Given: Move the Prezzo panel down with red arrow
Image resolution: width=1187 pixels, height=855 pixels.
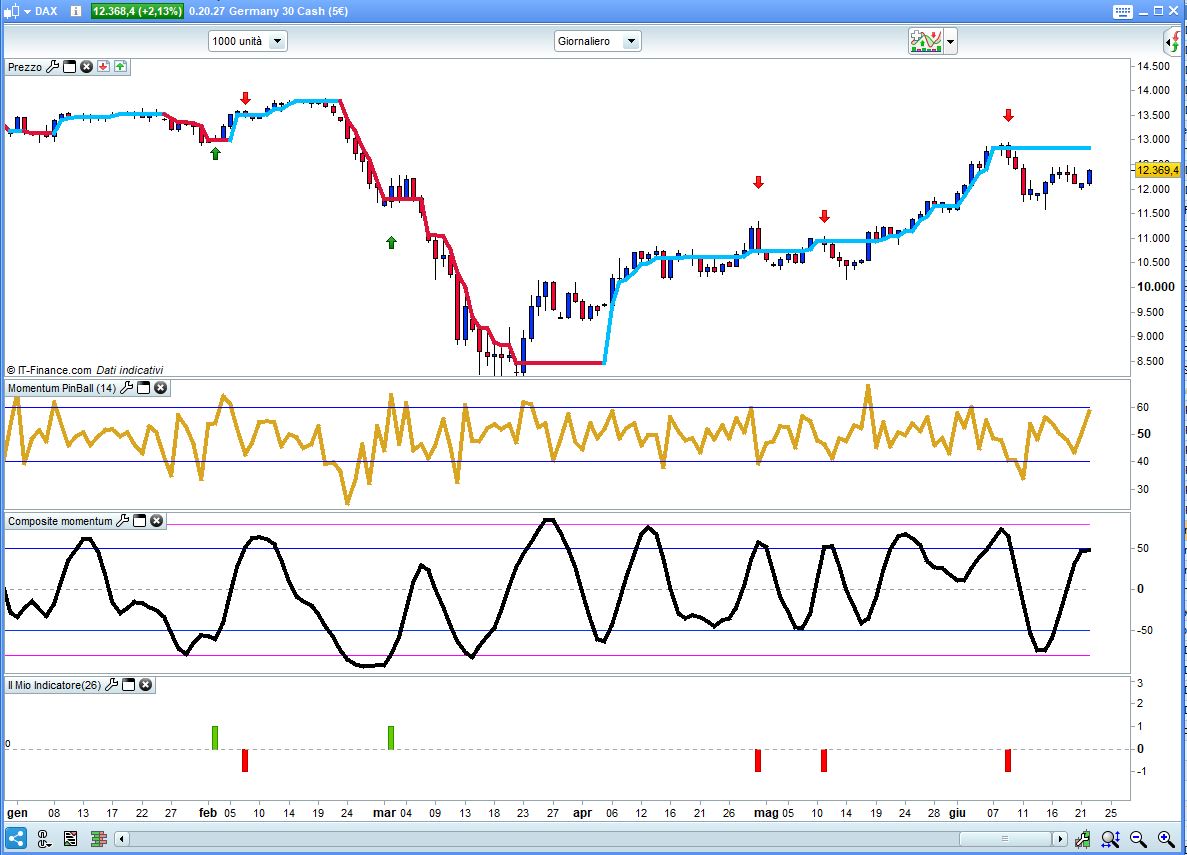Looking at the screenshot, I should point(103,67).
